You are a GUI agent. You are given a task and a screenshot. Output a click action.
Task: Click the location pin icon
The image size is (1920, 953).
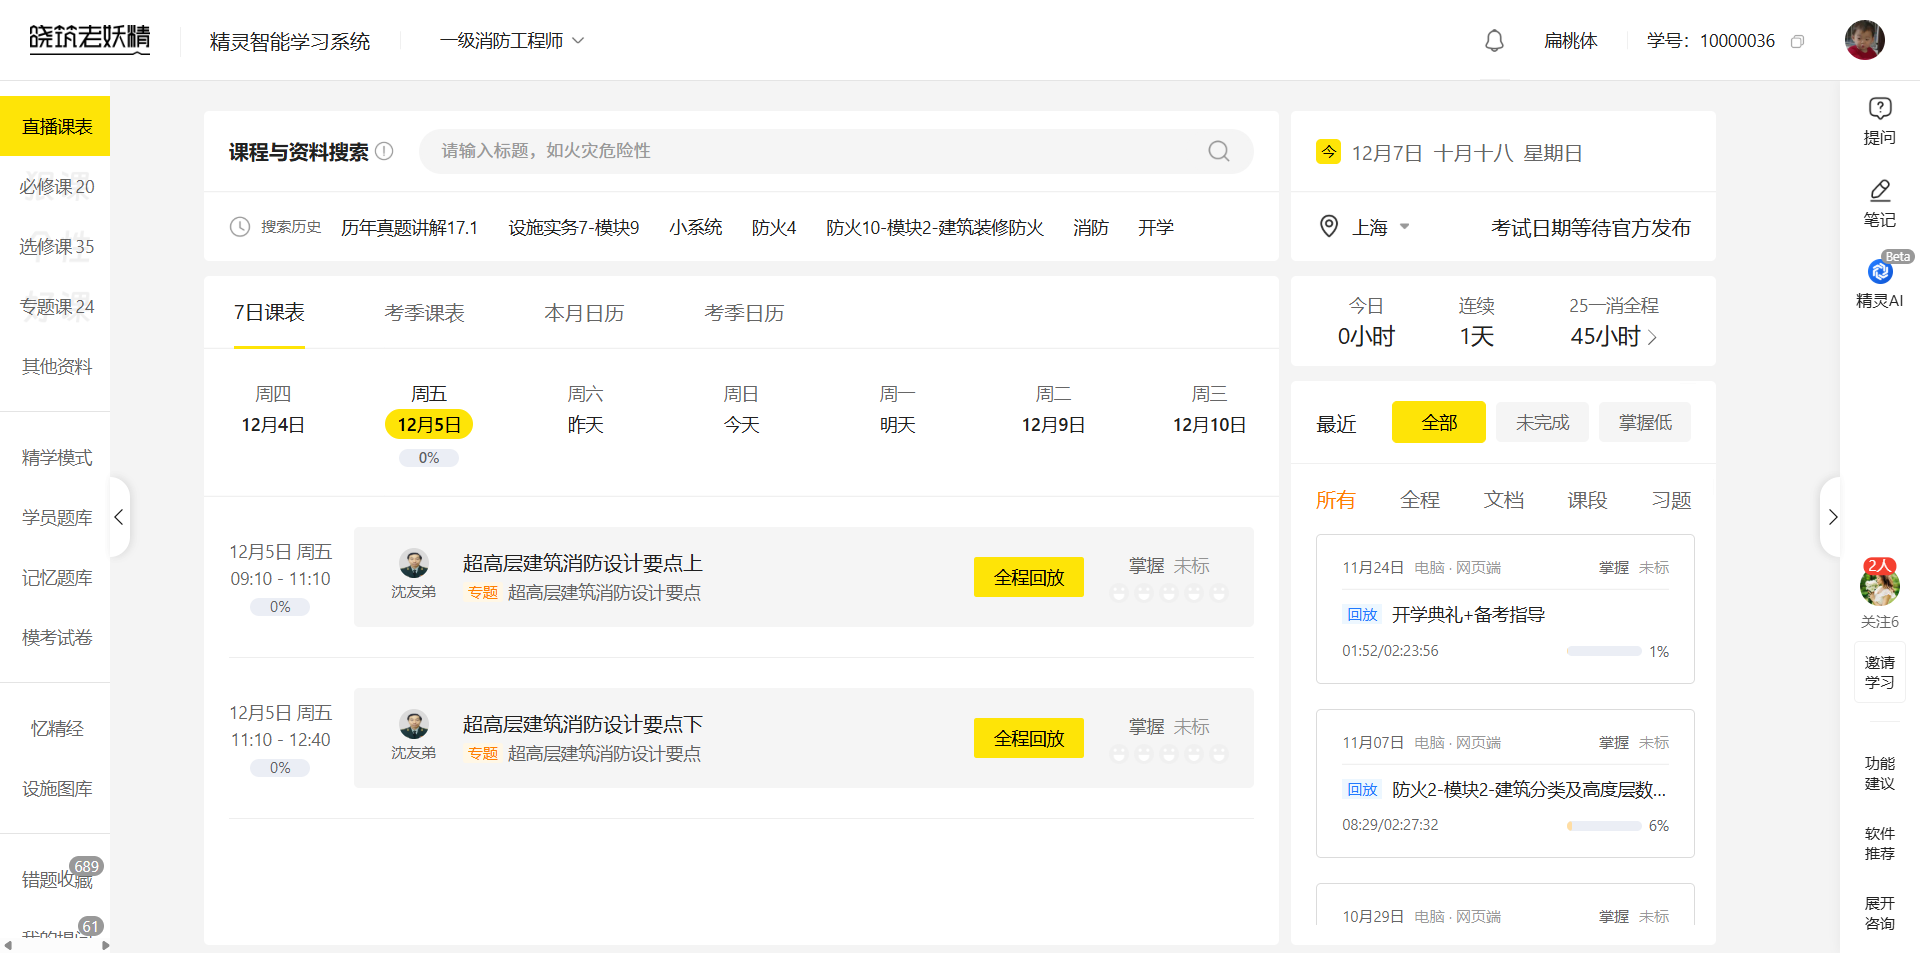(x=1329, y=226)
